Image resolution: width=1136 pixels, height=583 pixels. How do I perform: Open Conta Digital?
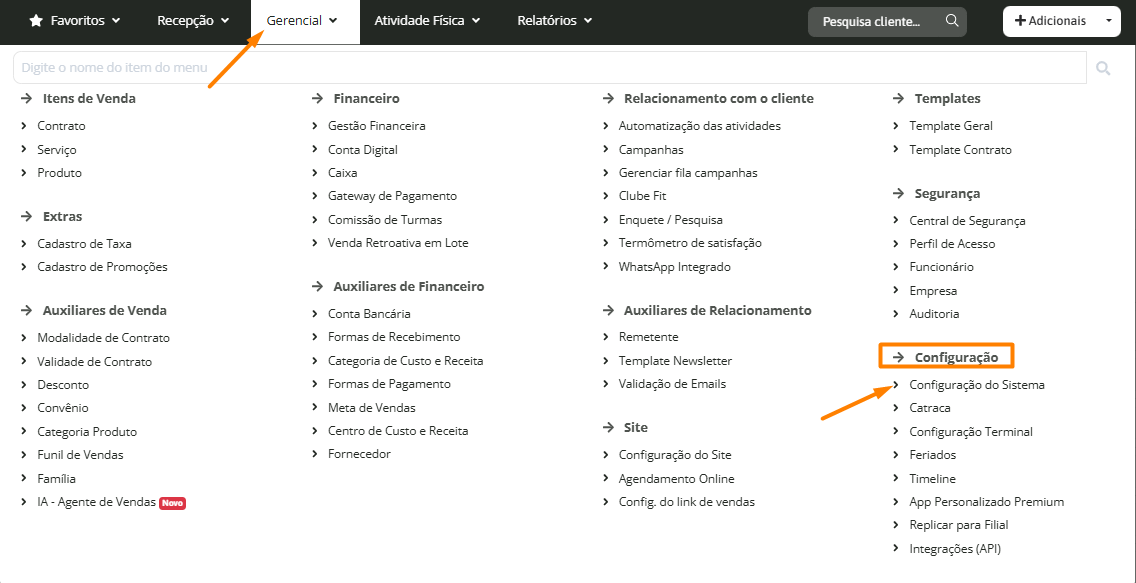pyautogui.click(x=362, y=150)
